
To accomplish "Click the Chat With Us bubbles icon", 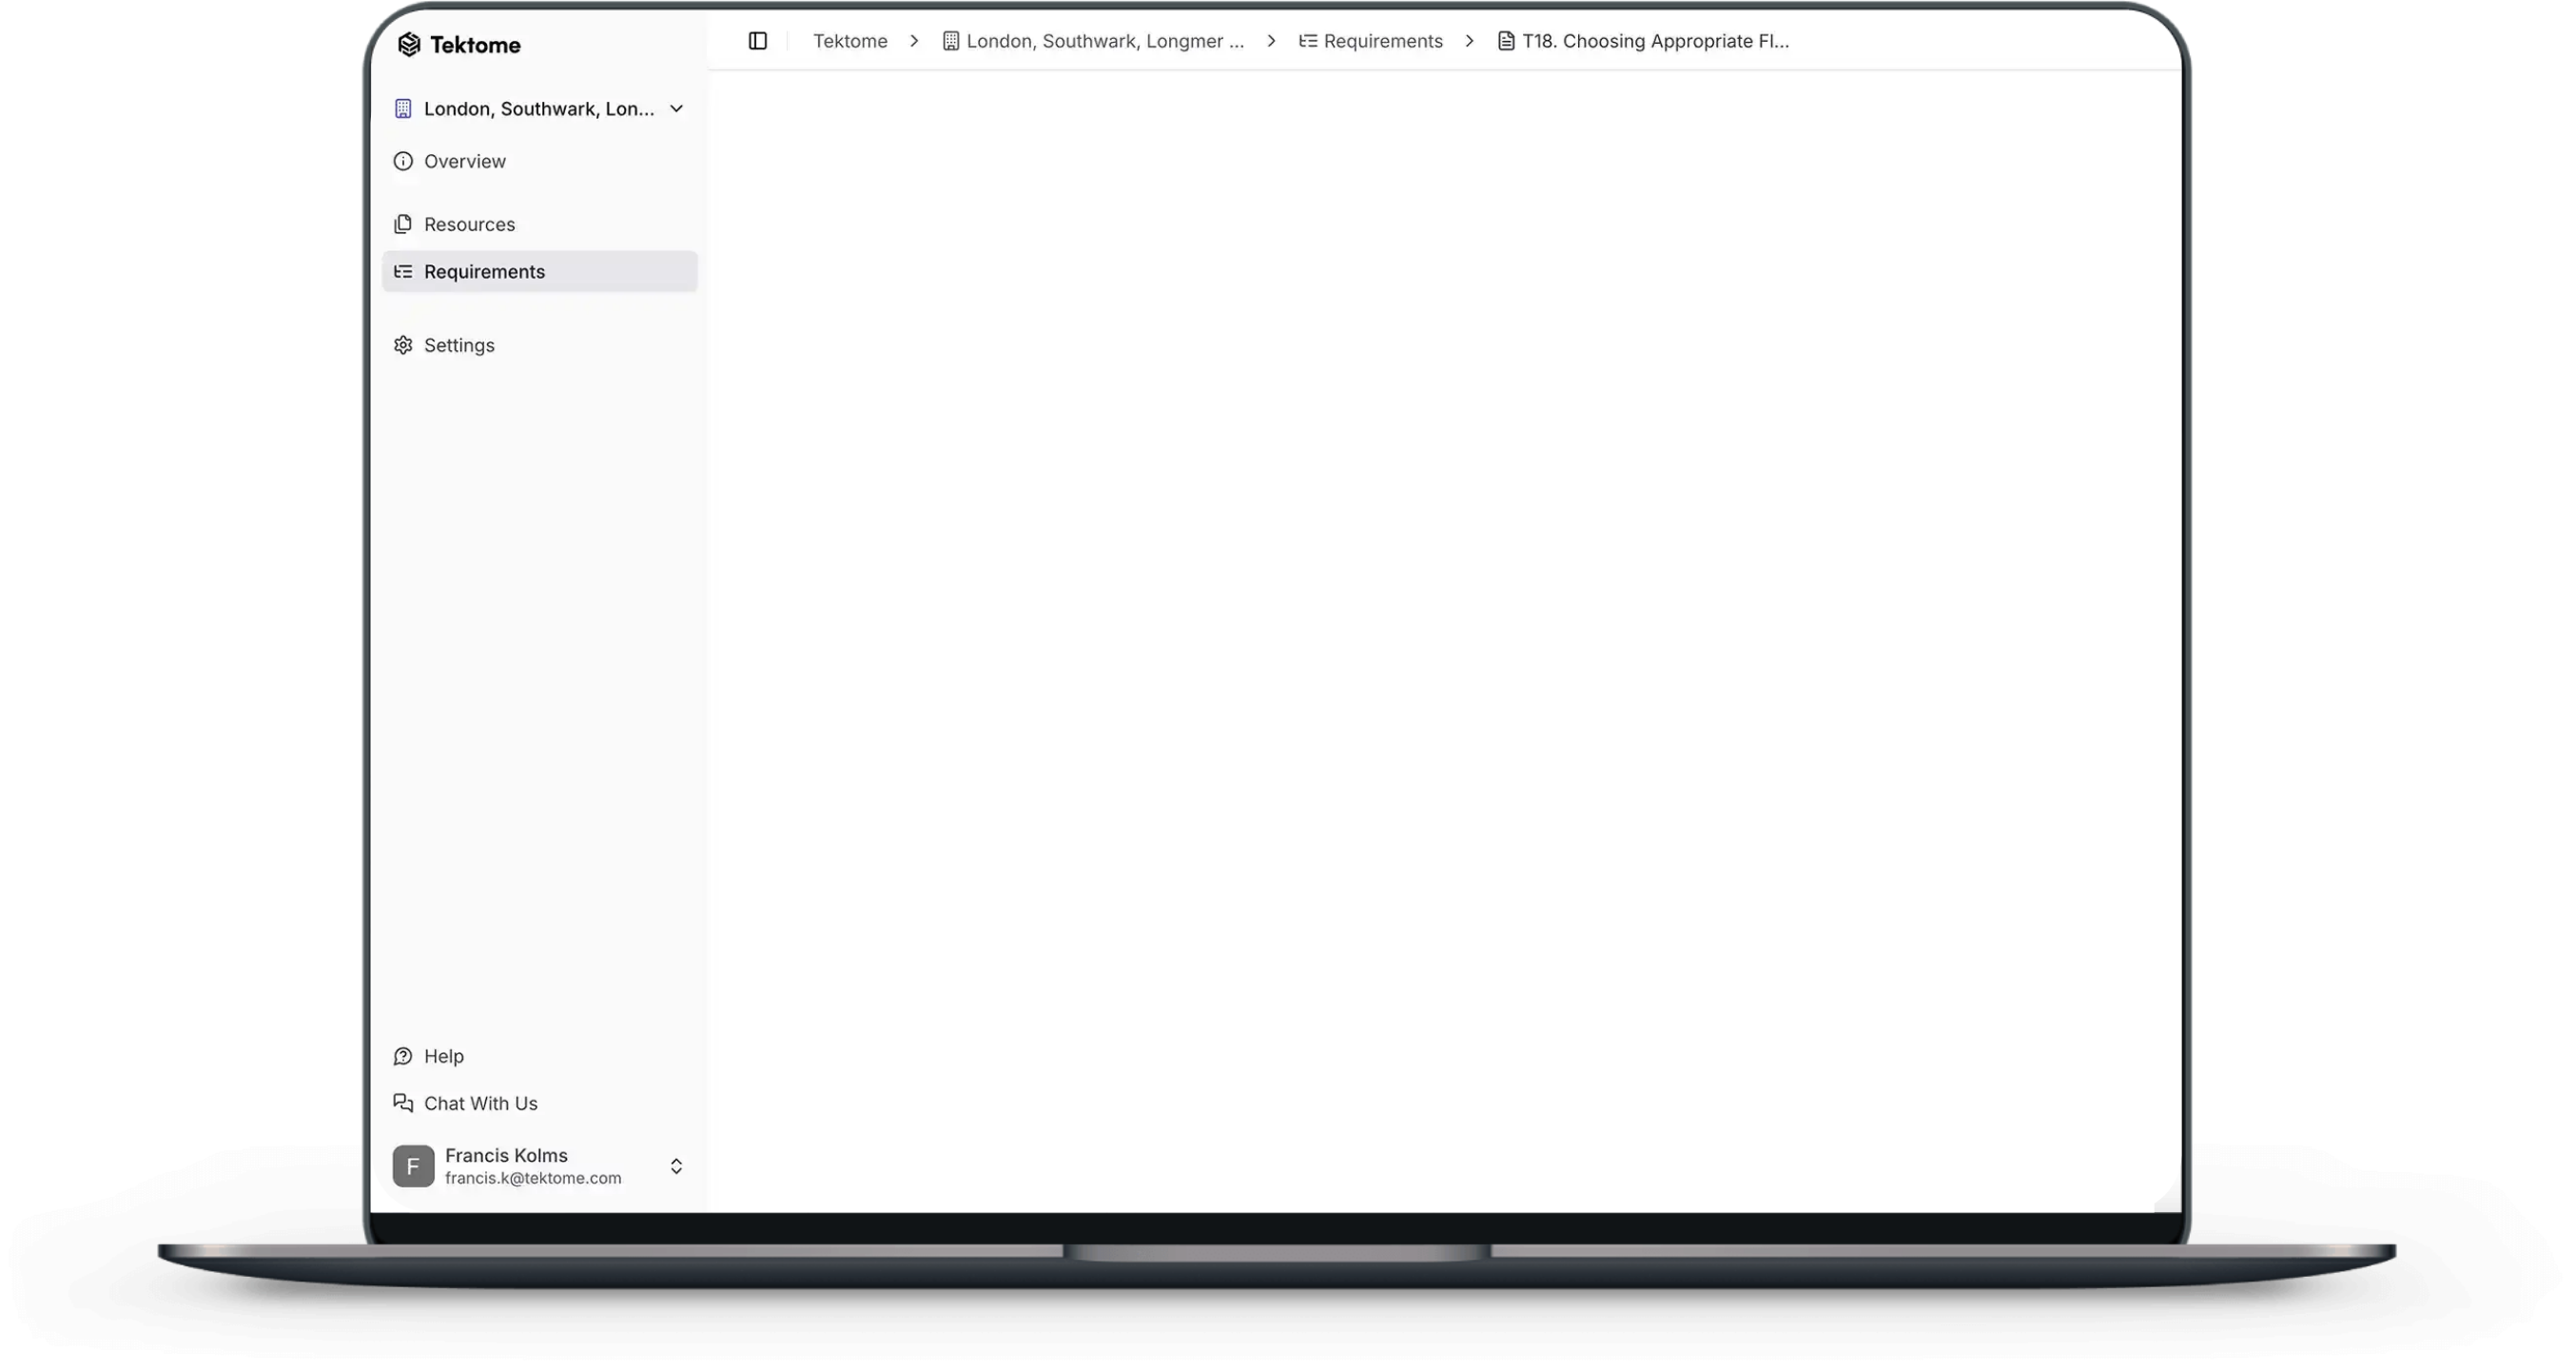I will tap(403, 1103).
